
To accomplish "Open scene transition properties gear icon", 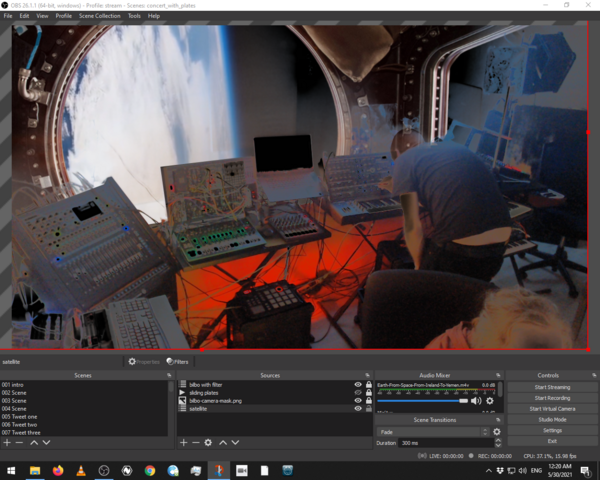I will pos(497,431).
